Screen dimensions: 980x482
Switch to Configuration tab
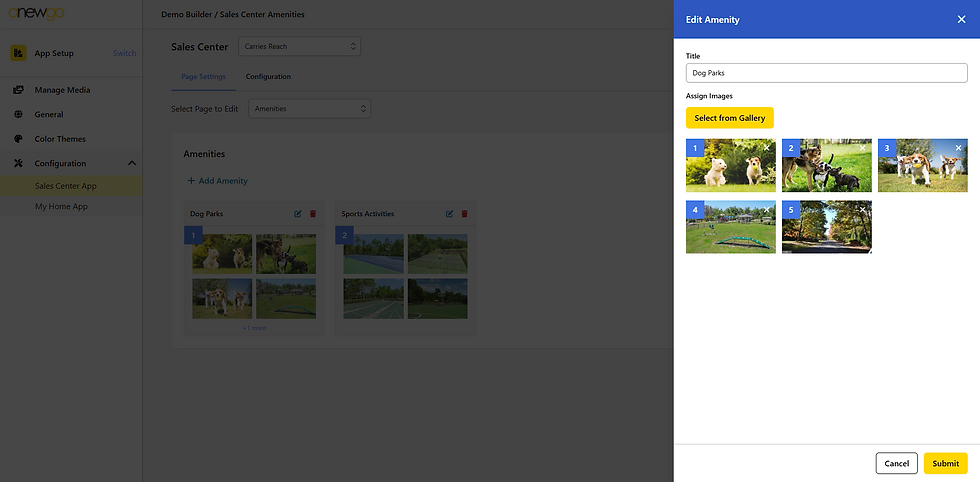(268, 76)
